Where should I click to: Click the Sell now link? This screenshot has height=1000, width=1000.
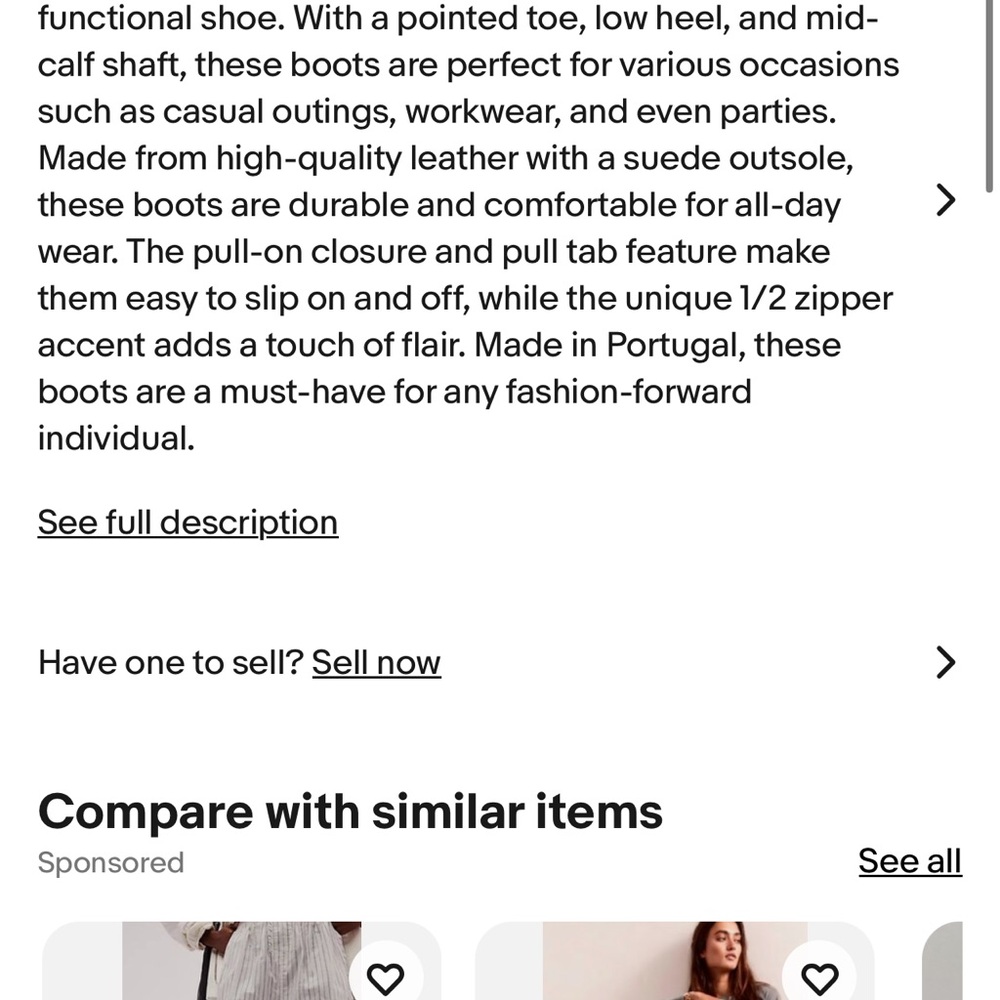click(376, 662)
